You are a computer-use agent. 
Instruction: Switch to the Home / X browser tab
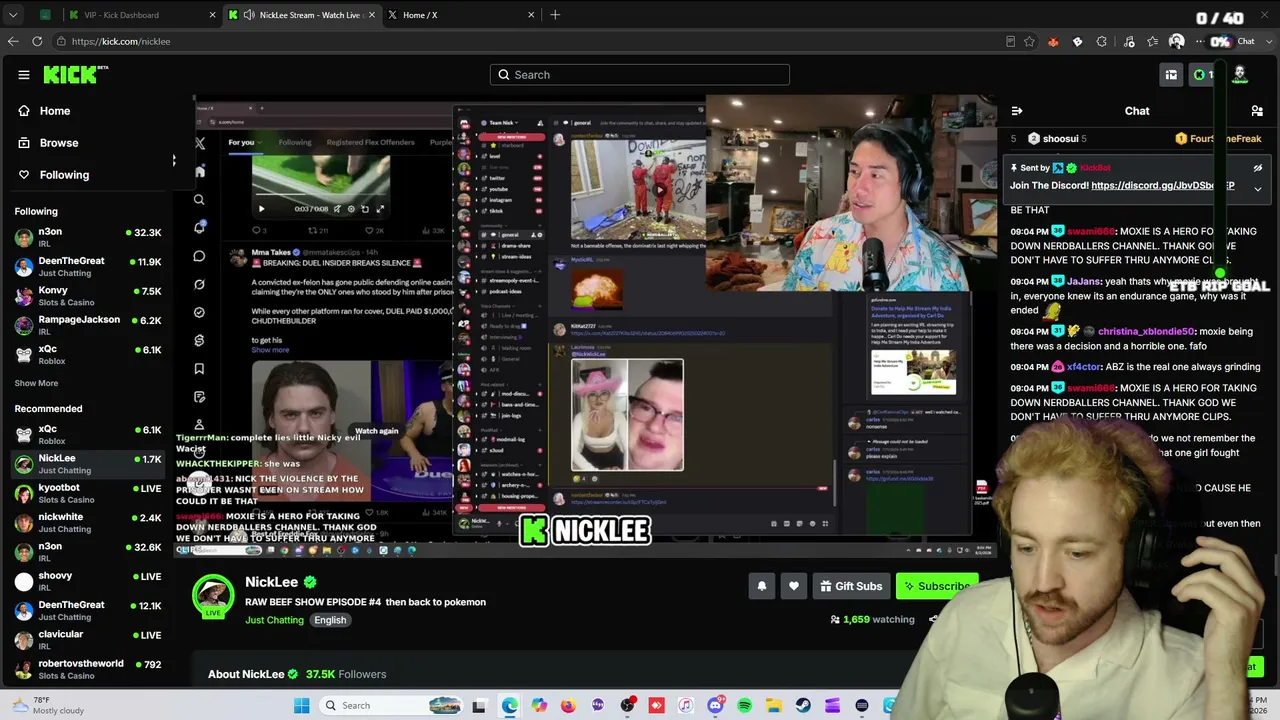click(x=459, y=15)
